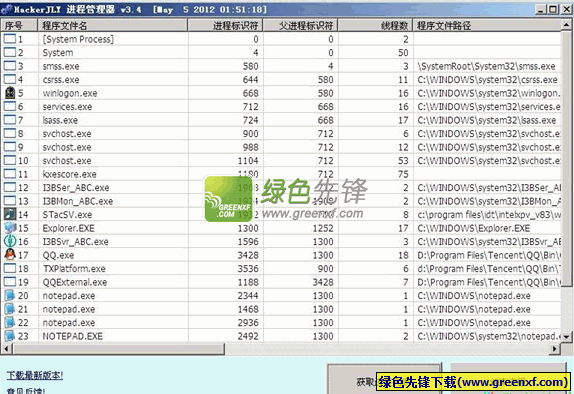Click the parent PID value 3428
This screenshot has height=394, width=574.
tap(323, 282)
